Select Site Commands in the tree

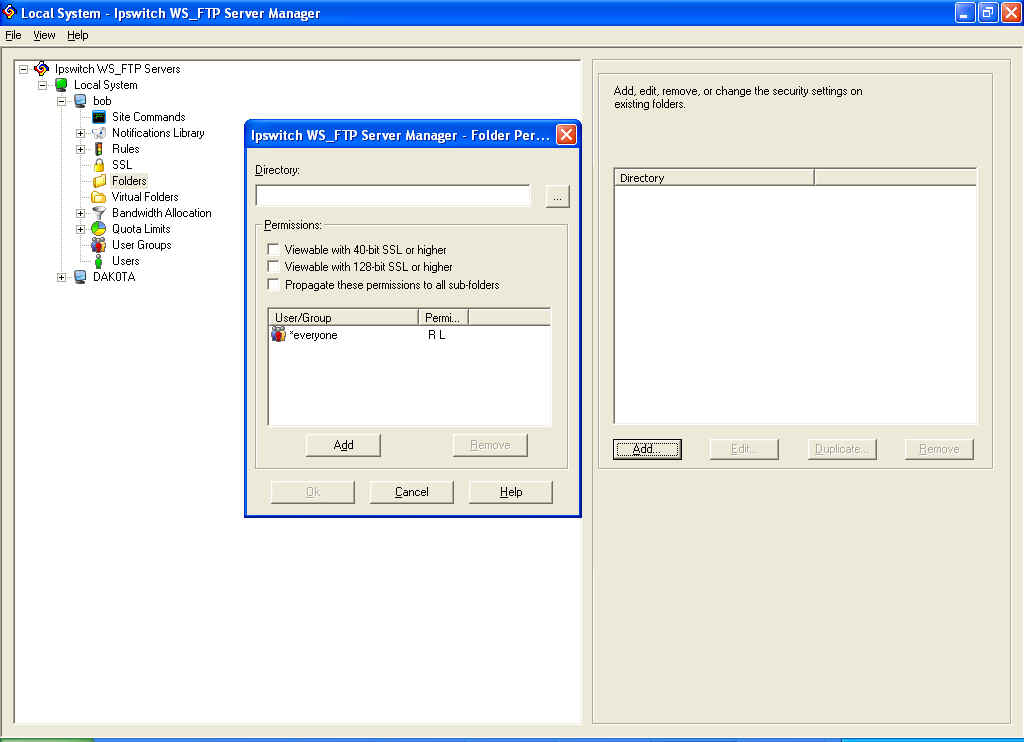(x=149, y=117)
